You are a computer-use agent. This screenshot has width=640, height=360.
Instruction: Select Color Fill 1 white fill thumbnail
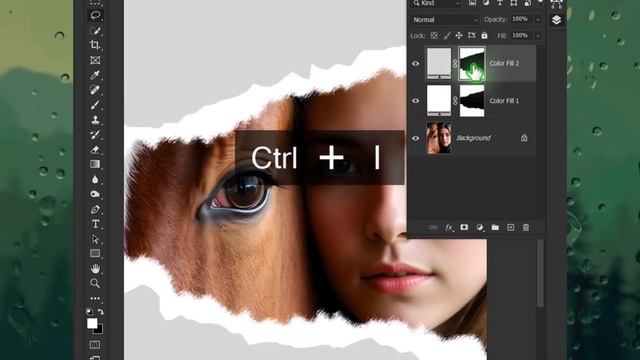click(x=439, y=100)
